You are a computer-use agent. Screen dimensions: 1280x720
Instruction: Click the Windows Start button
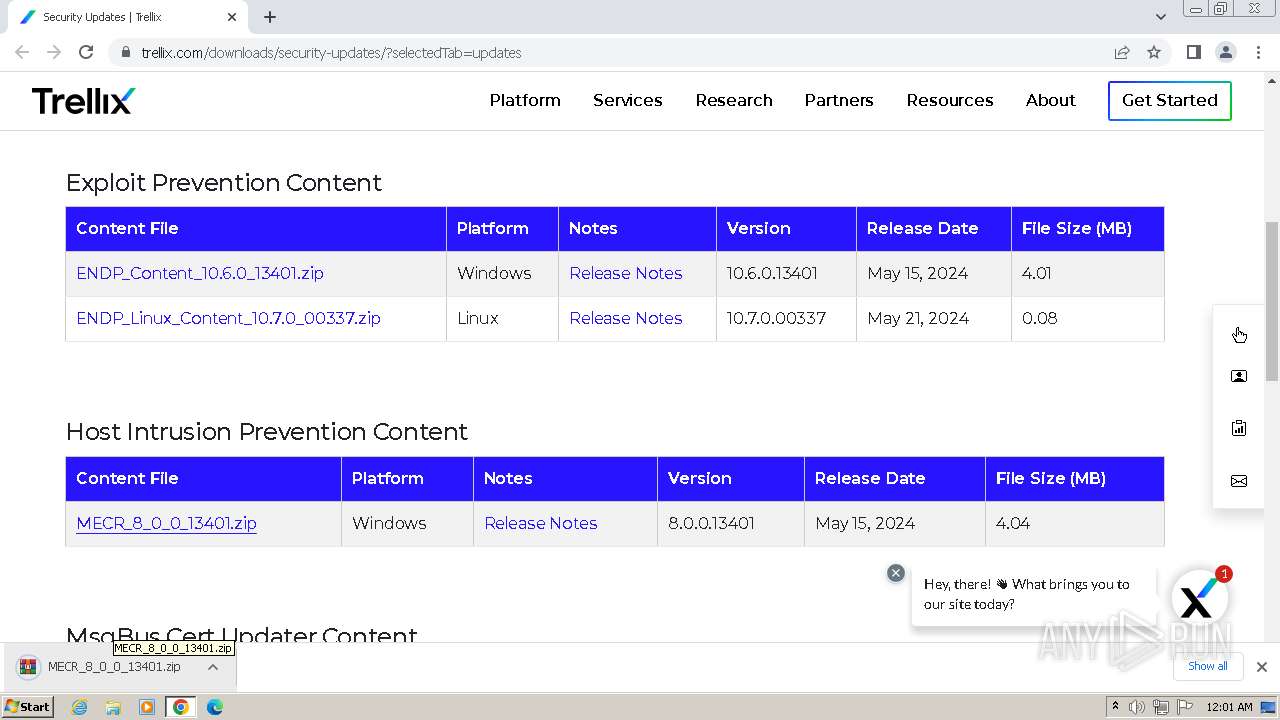pyautogui.click(x=28, y=707)
